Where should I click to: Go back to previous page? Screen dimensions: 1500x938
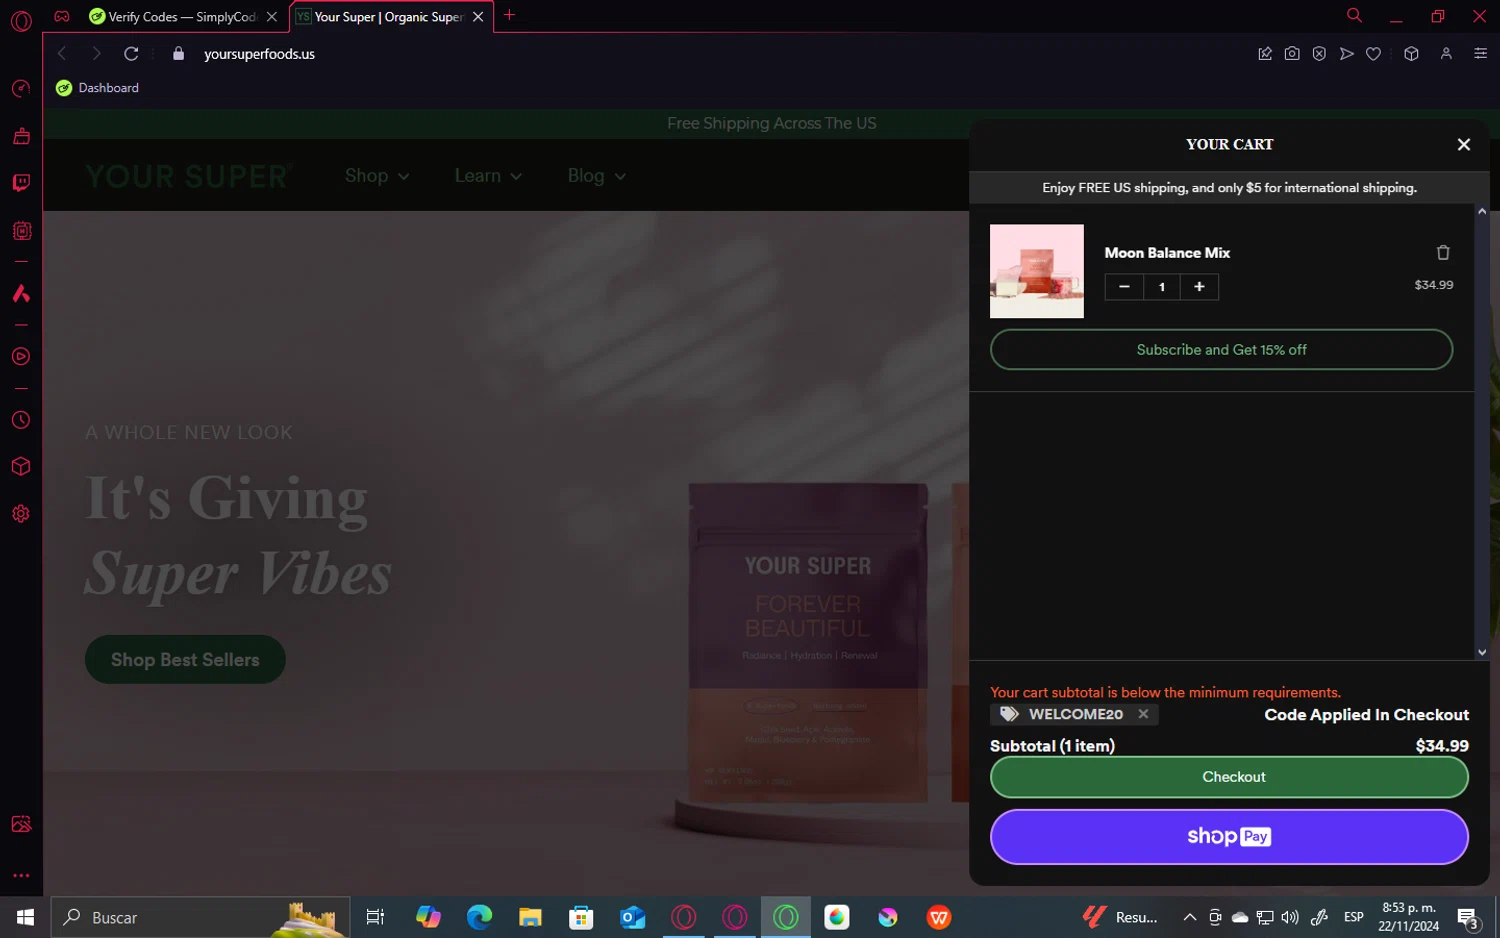62,54
